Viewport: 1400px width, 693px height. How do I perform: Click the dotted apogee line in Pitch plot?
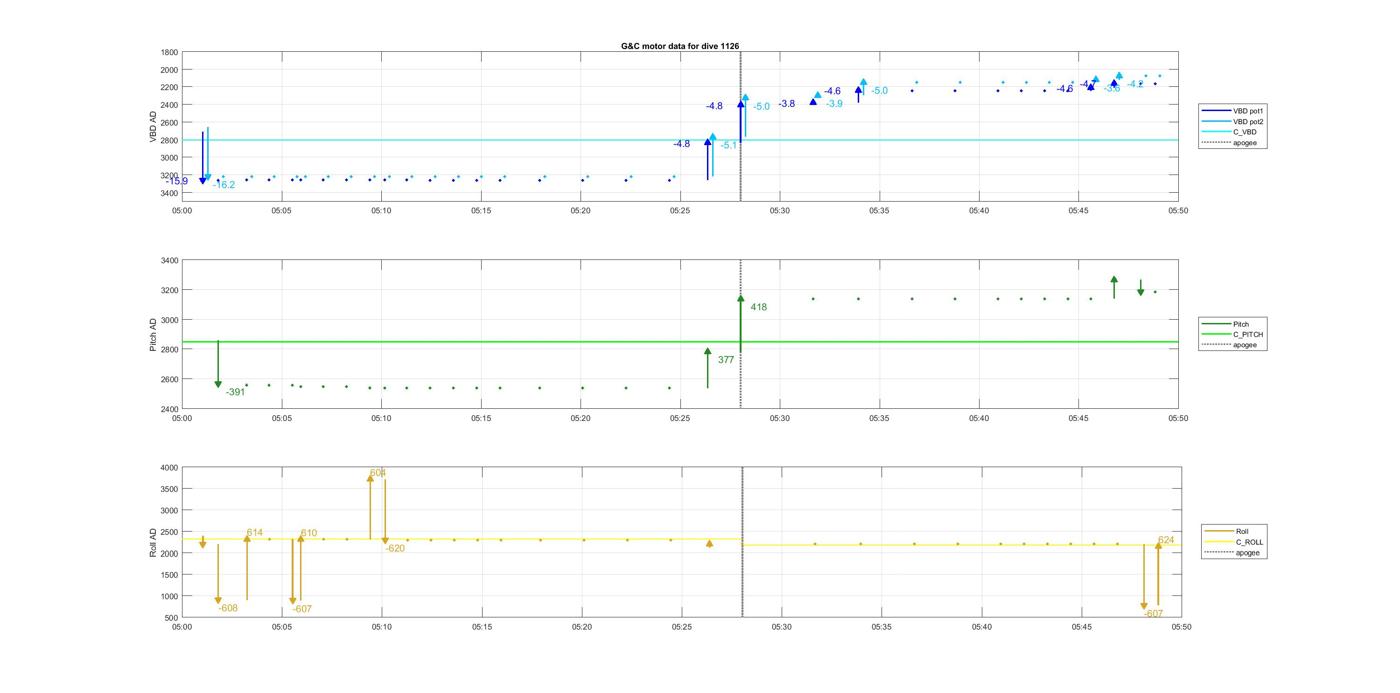point(740,335)
